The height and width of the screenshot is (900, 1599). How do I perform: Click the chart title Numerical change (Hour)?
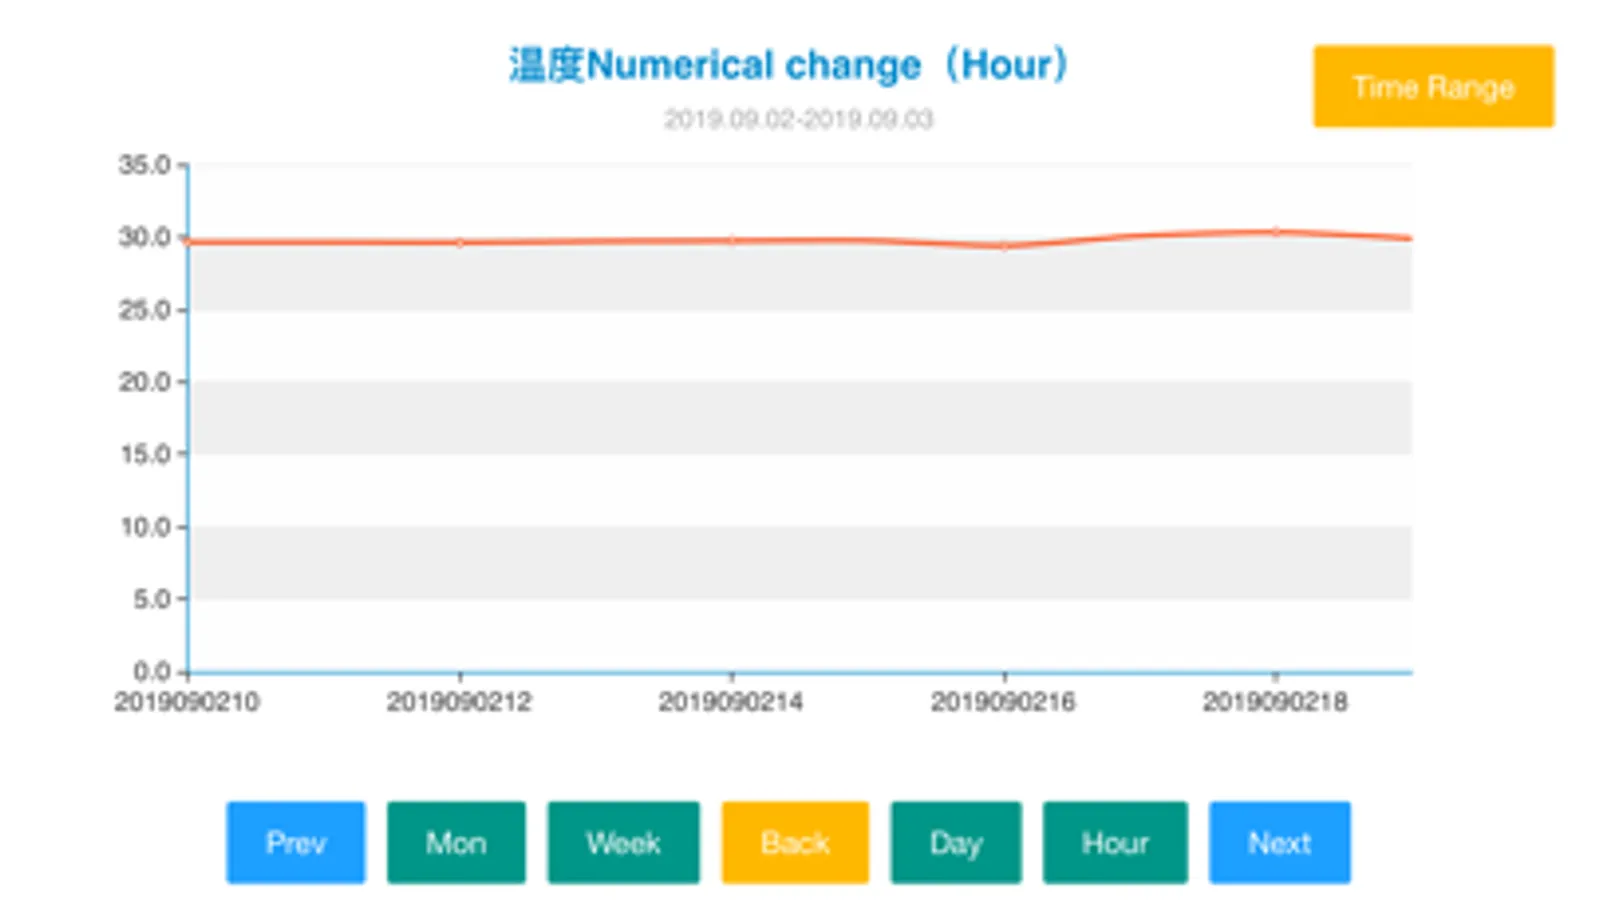tap(789, 65)
